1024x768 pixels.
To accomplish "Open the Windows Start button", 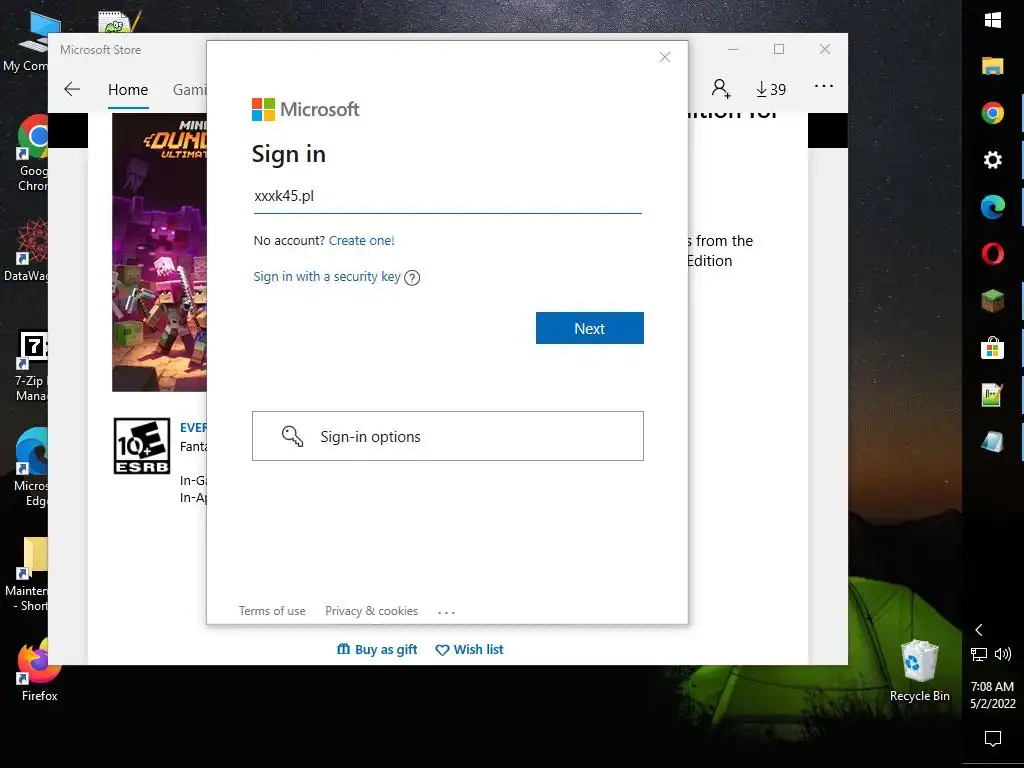I will (993, 20).
